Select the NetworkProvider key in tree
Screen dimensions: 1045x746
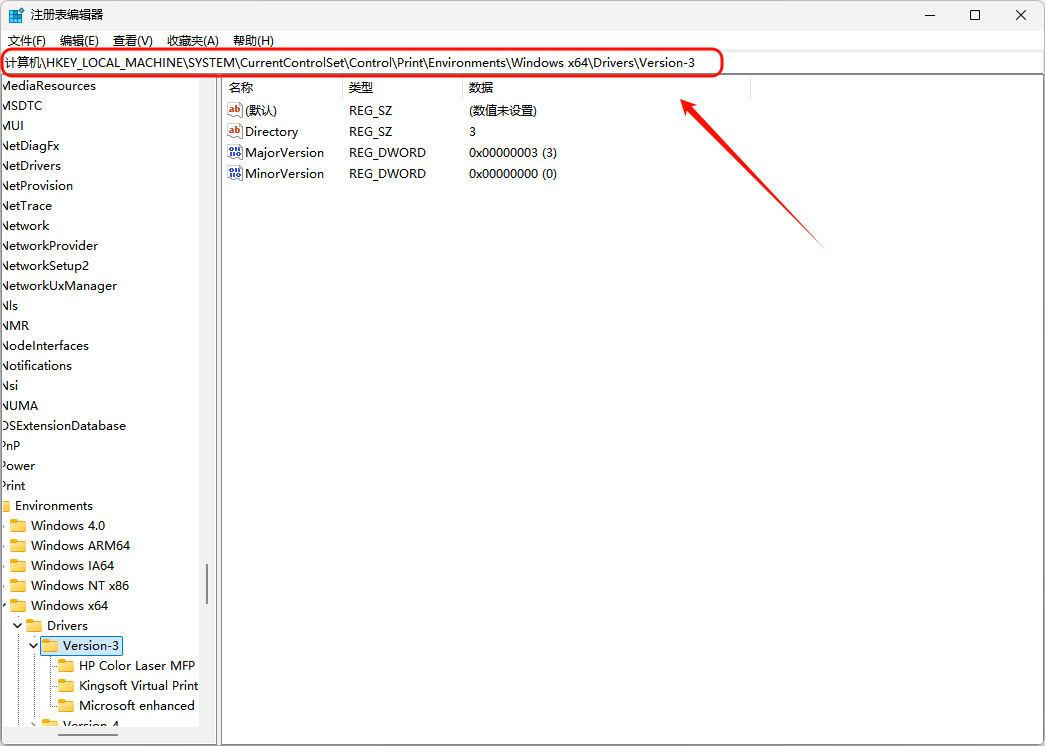(x=50, y=246)
